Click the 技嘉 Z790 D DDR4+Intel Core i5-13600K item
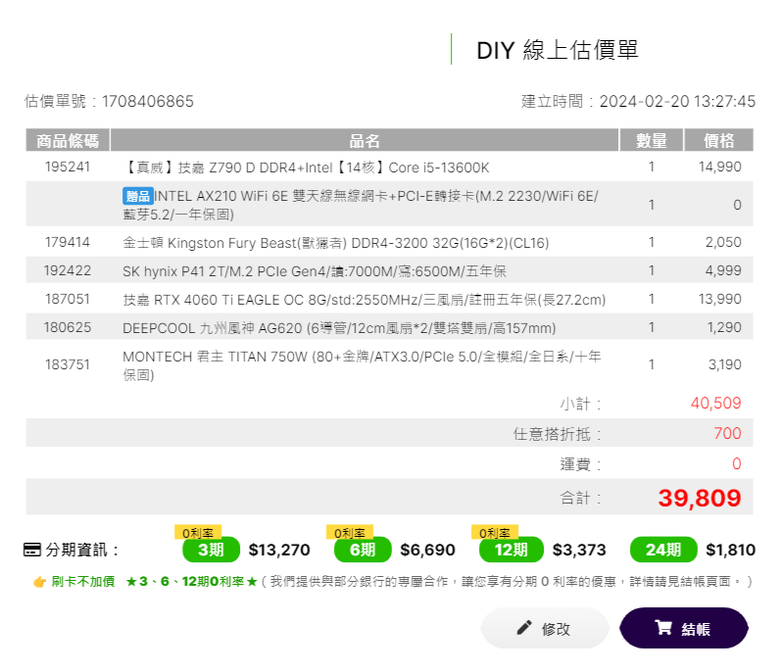 306,168
